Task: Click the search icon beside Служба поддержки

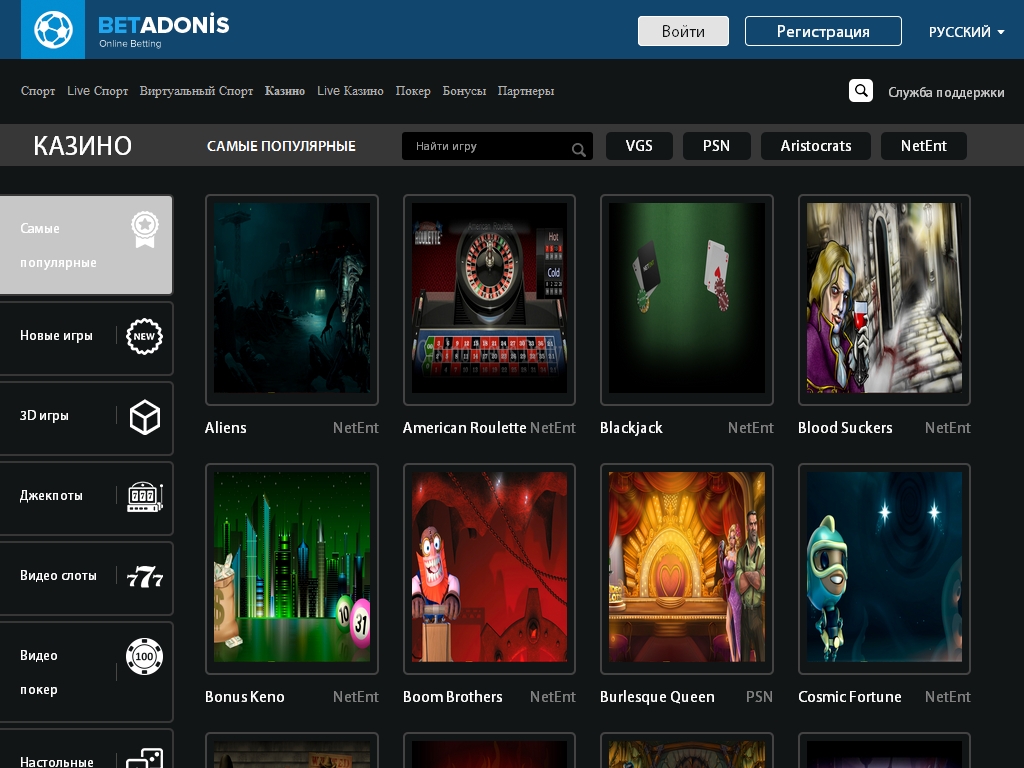Action: [x=860, y=91]
